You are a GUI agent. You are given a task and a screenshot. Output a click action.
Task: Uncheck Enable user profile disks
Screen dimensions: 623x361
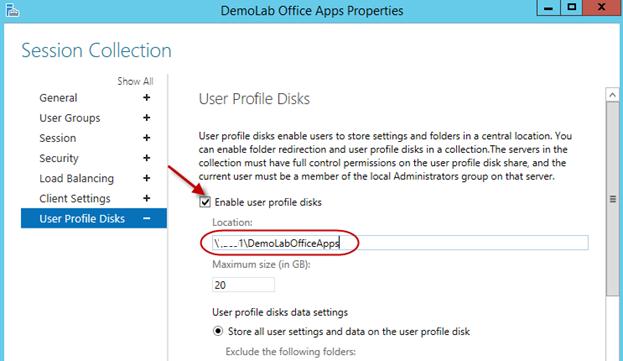click(205, 202)
